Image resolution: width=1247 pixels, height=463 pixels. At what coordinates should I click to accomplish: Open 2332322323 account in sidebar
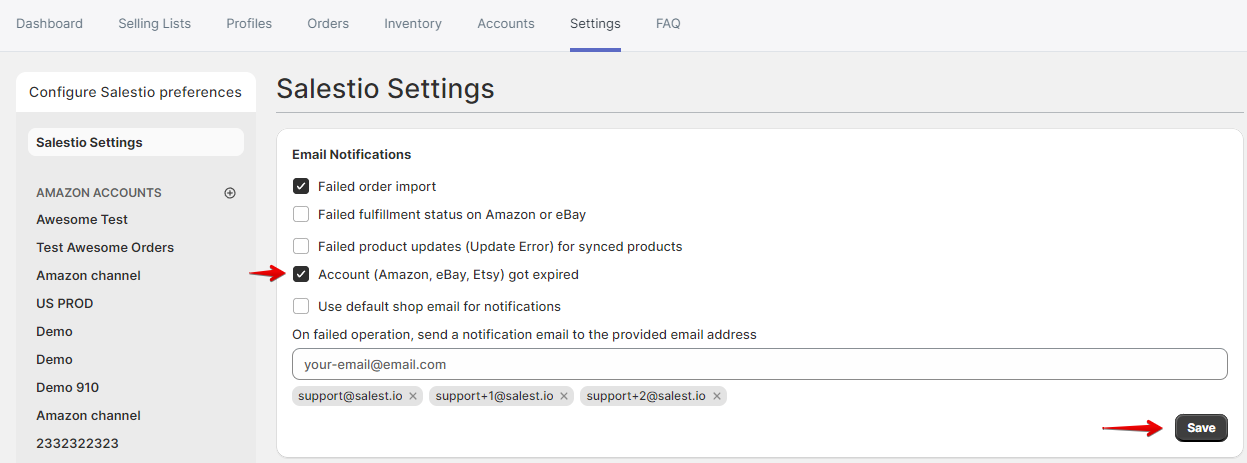point(77,443)
